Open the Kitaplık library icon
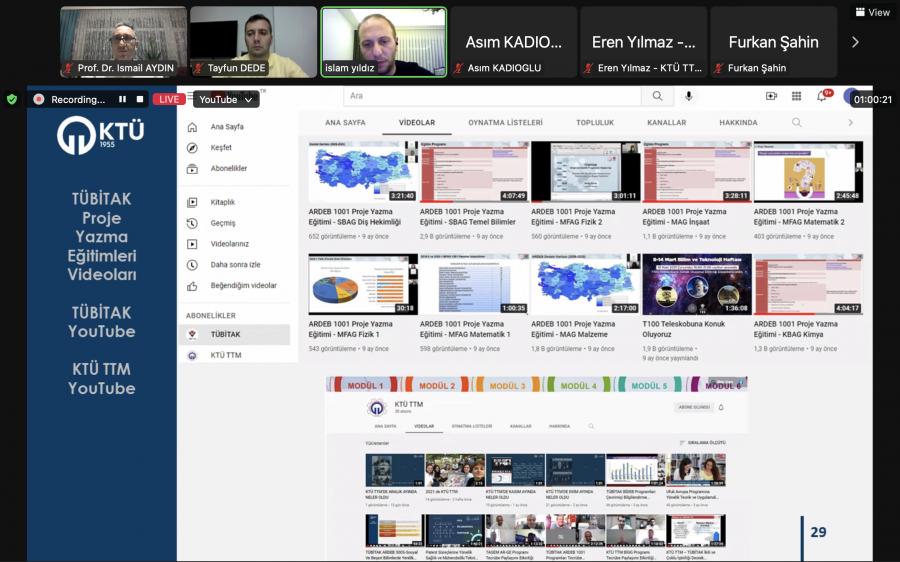900x562 pixels. click(192, 202)
